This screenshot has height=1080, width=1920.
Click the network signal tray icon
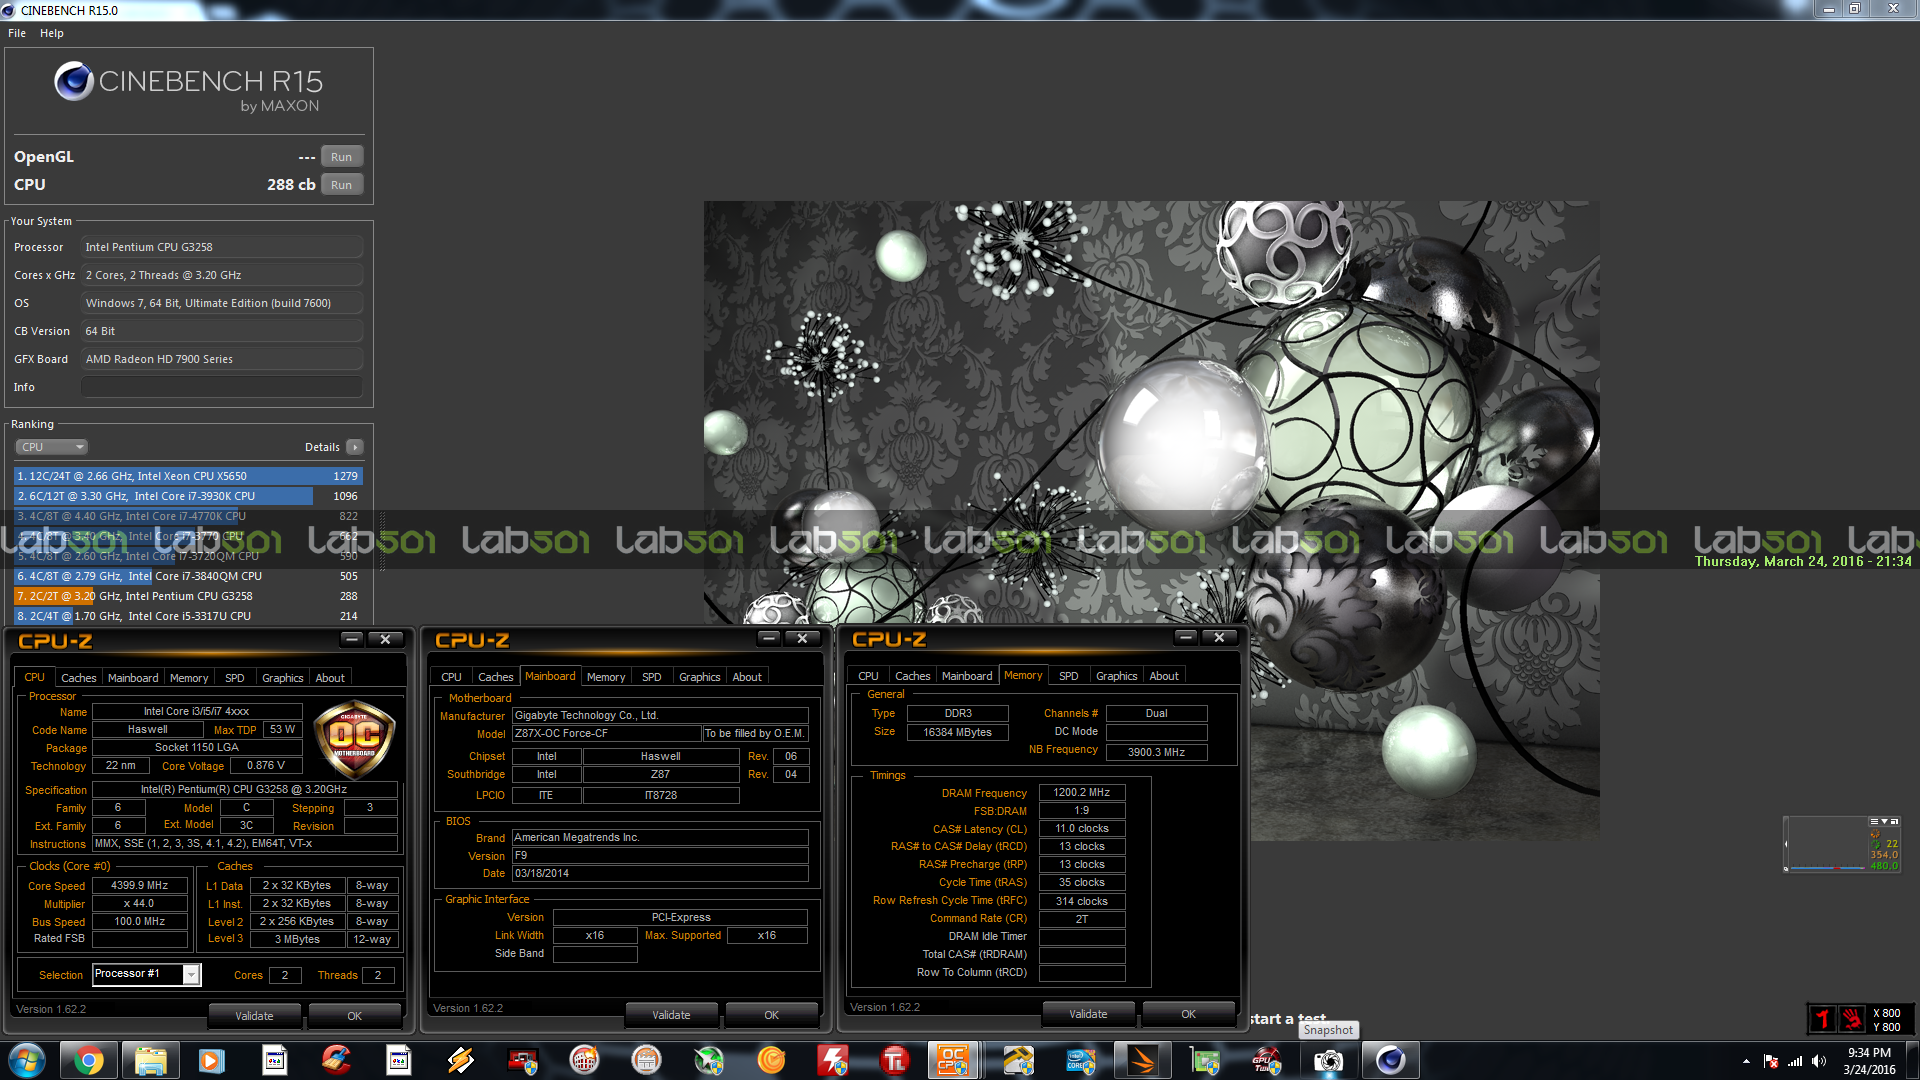pyautogui.click(x=1795, y=1061)
